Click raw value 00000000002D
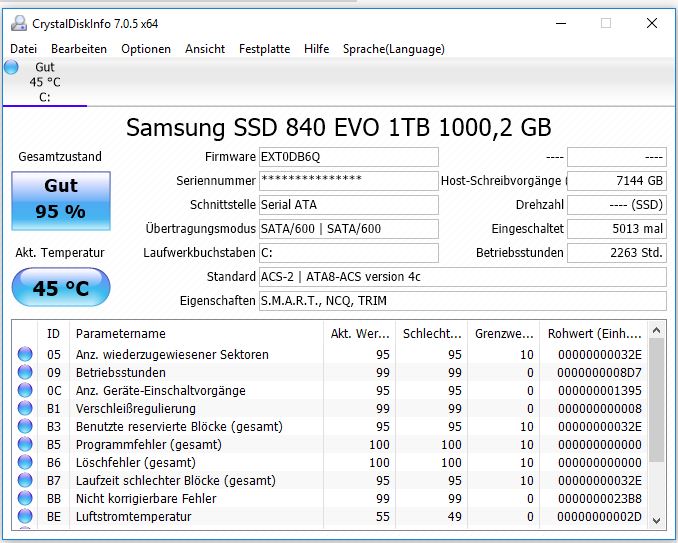This screenshot has height=543, width=678. (x=599, y=517)
